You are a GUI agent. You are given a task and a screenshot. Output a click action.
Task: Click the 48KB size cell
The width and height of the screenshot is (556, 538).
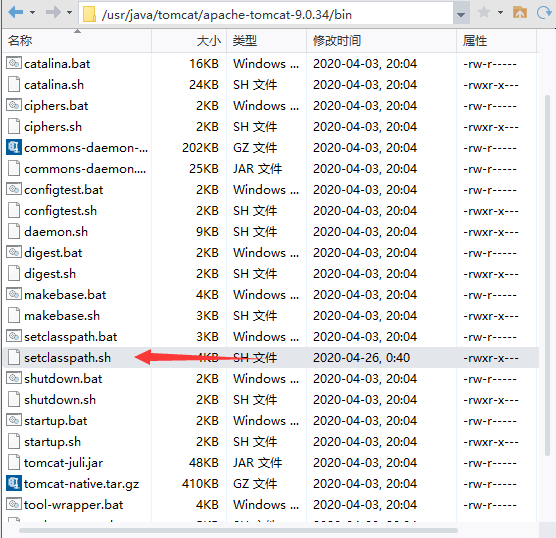click(x=204, y=463)
